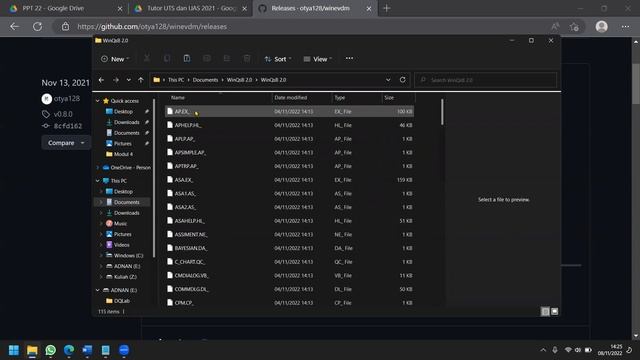Click the Delete trash icon in toolbar
The width and height of the screenshot is (640, 360).
tap(247, 59)
